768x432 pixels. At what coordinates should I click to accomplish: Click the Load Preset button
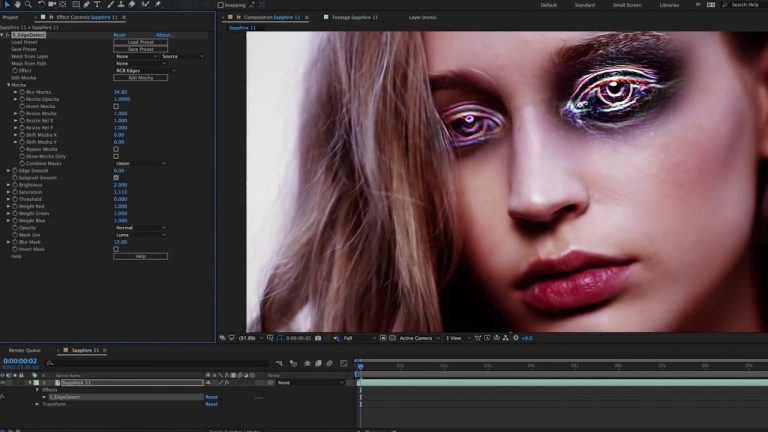point(140,42)
